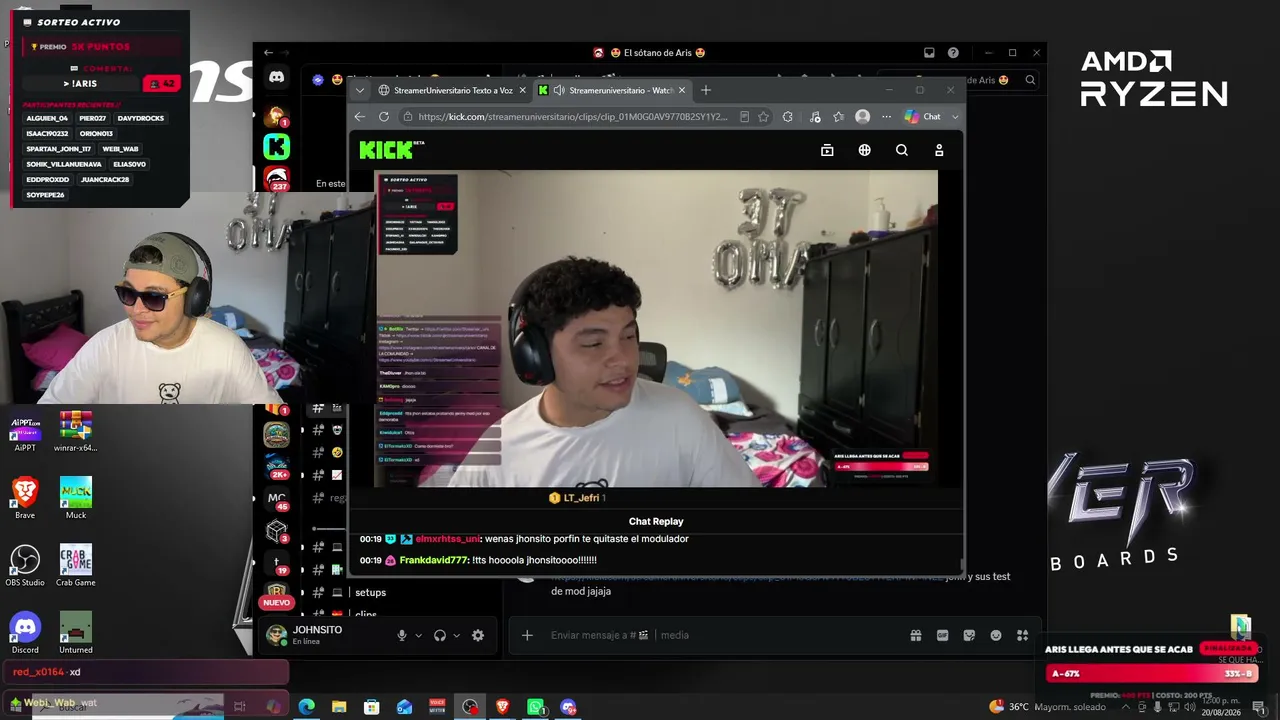Viewport: 1280px width, 720px height.
Task: Launch Unturned desktop shortcut
Action: click(x=76, y=632)
